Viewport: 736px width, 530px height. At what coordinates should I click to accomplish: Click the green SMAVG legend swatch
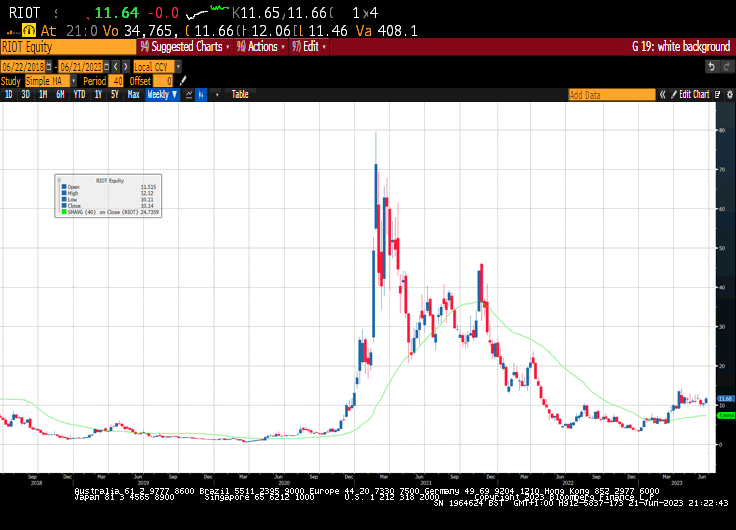(x=64, y=212)
